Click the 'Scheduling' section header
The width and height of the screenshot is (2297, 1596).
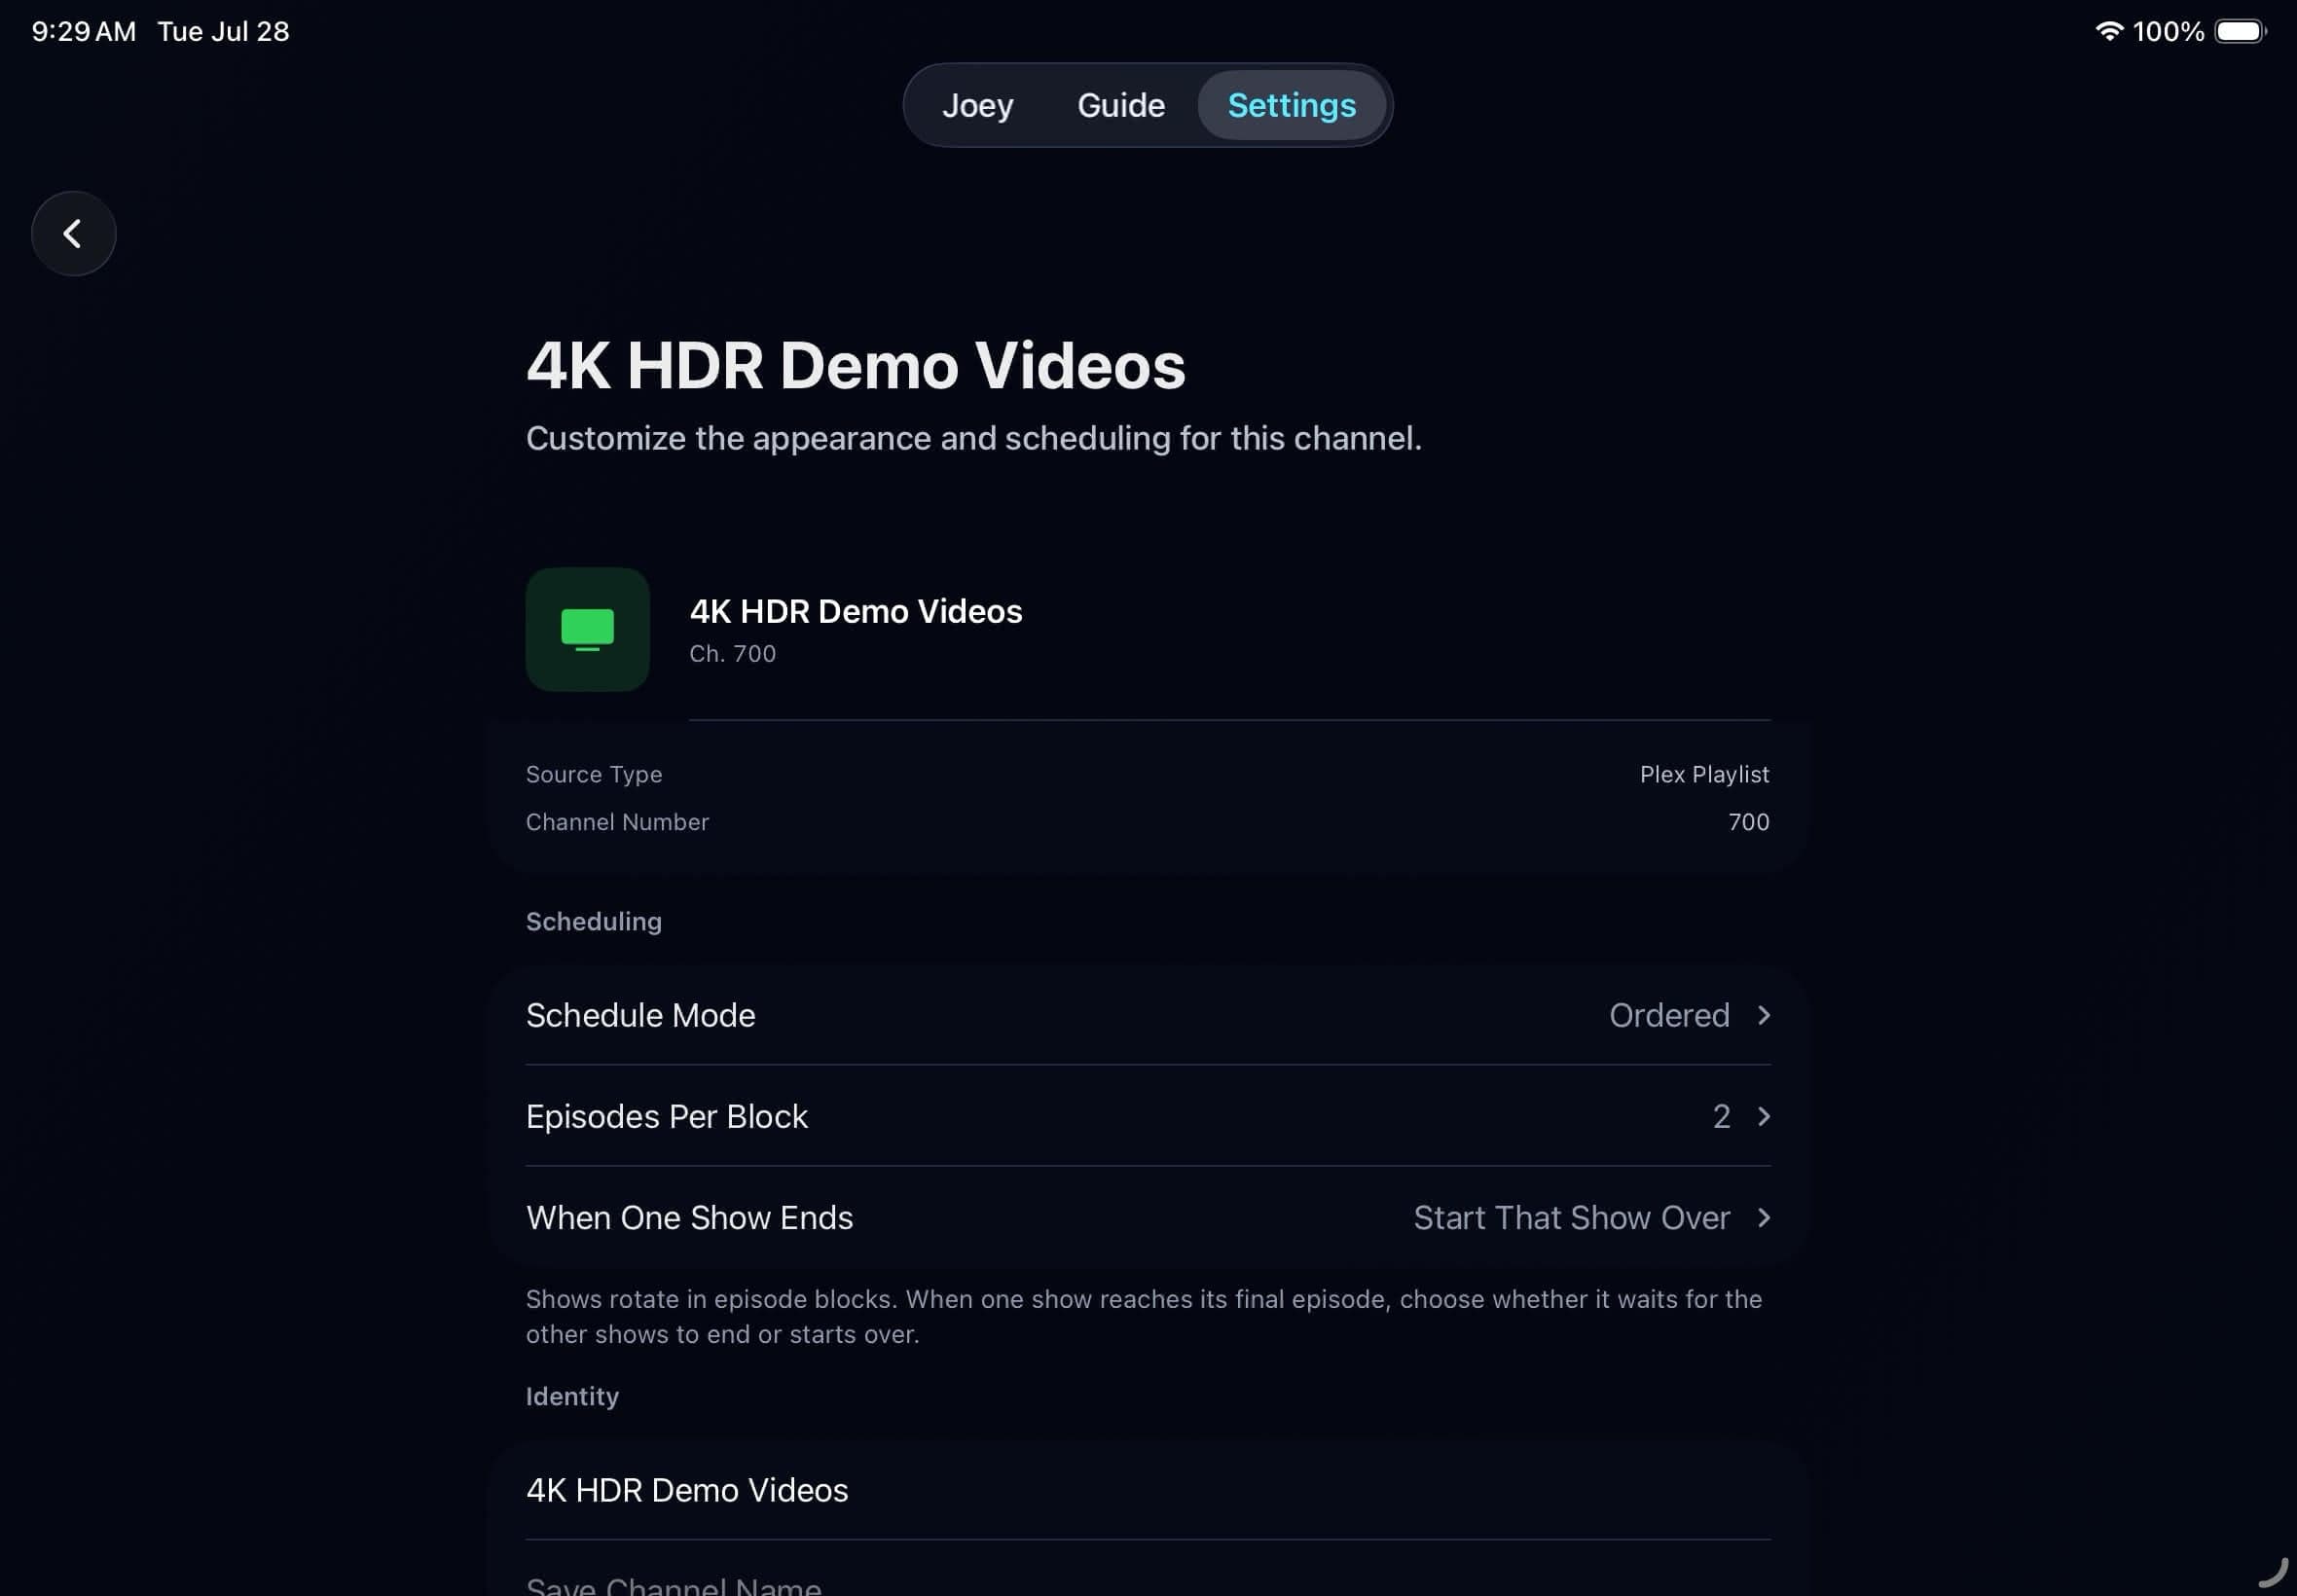tap(594, 921)
